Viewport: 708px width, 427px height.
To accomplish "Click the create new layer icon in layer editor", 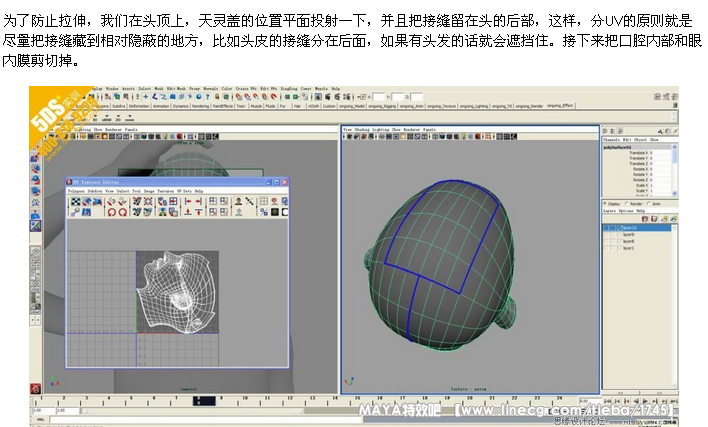I will tap(664, 218).
